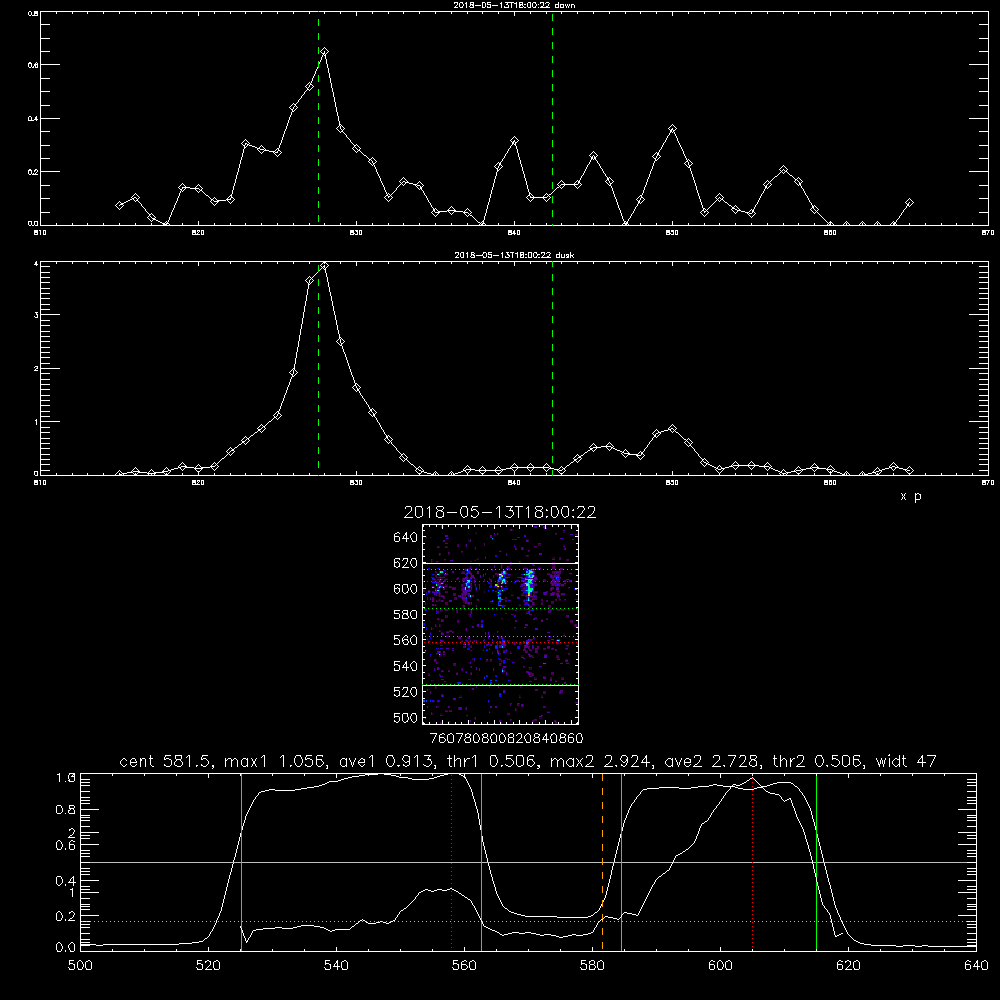
Task: Click the horizontal threshold line at 0.5 in the bottom plot
Action: (529, 862)
